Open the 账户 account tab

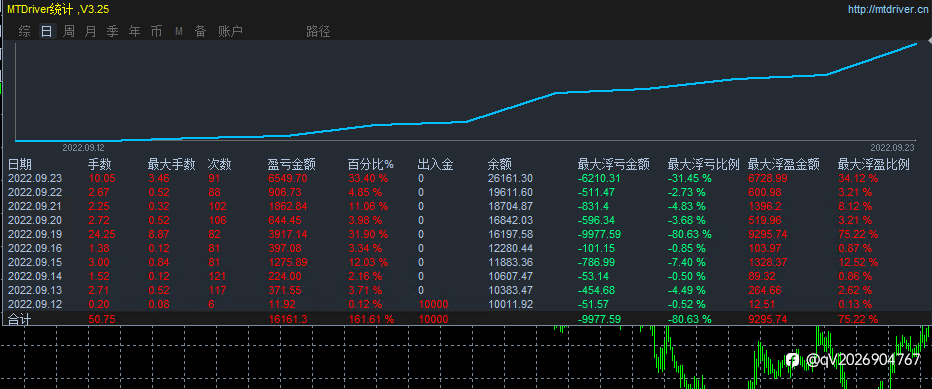(x=231, y=32)
